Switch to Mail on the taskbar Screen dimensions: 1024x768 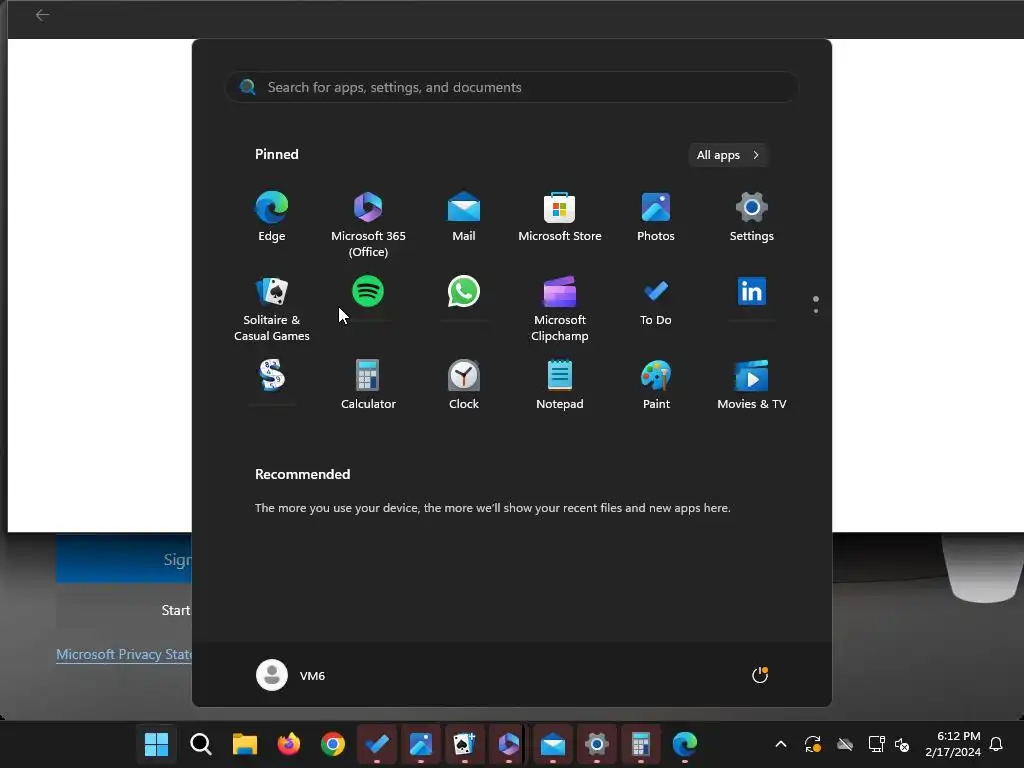552,744
